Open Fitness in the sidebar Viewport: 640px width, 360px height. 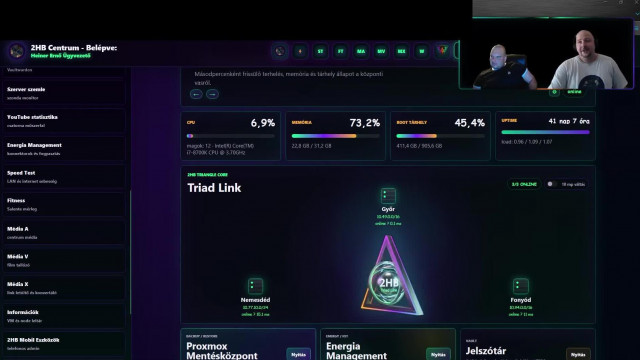coord(64,204)
